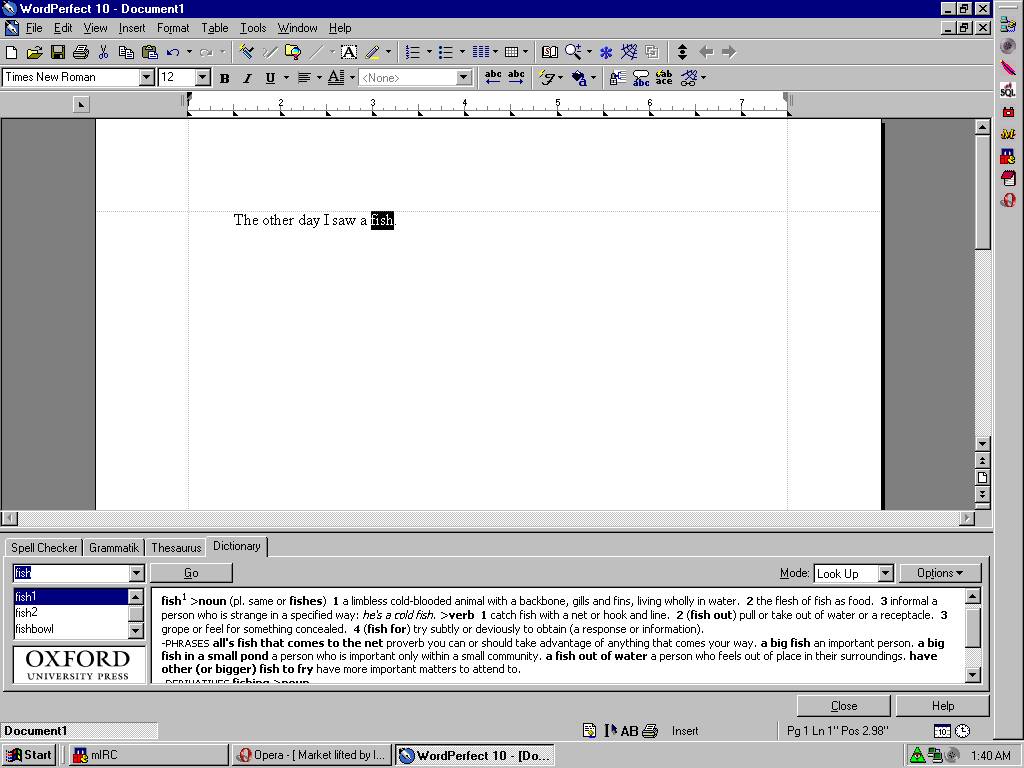This screenshot has width=1024, height=768.
Task: Open the Windows Start menu
Action: click(29, 756)
